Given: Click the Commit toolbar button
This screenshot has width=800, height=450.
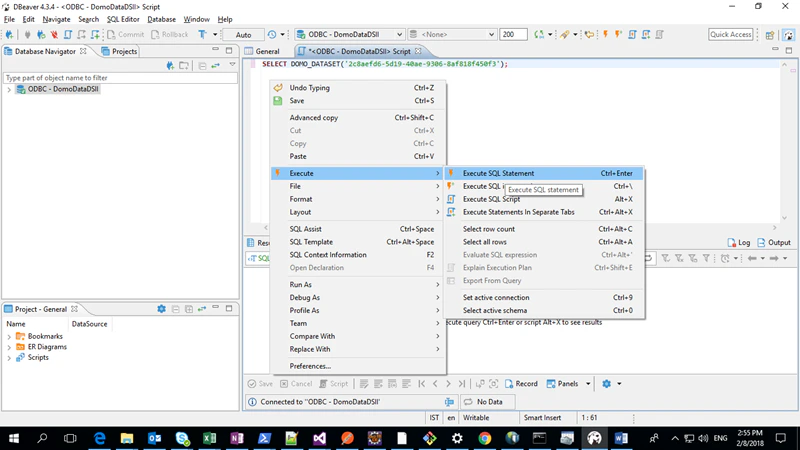Looking at the screenshot, I should click(x=126, y=35).
